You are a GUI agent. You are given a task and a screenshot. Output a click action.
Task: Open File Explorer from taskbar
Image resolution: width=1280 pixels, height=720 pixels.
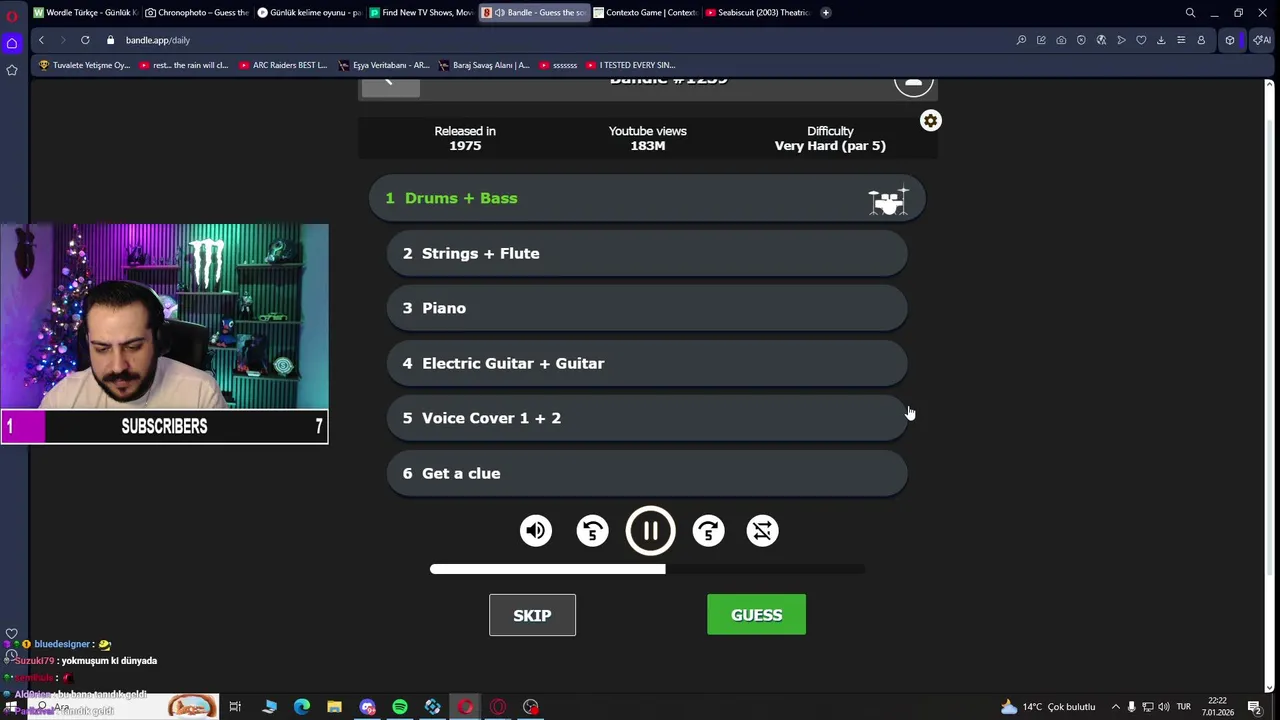pyautogui.click(x=334, y=707)
